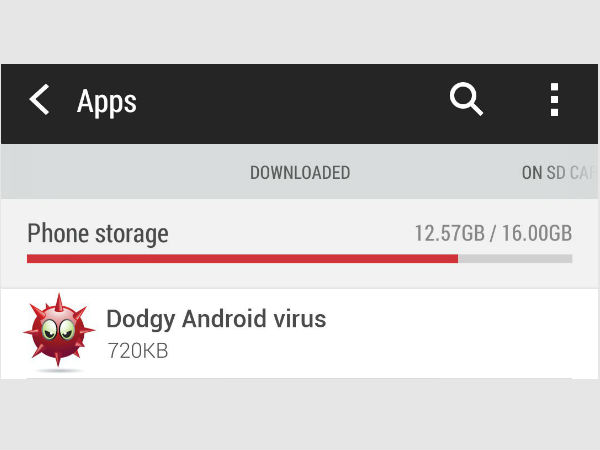Click the 720KB app size text
The image size is (600, 450).
tap(137, 350)
